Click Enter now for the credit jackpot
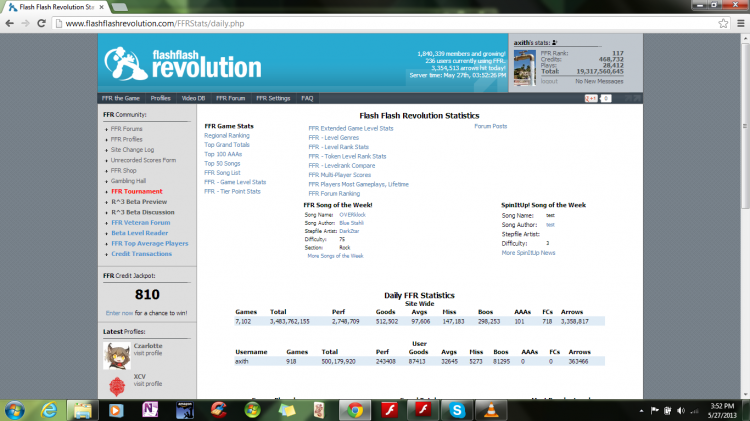Image resolution: width=750 pixels, height=421 pixels. [x=118, y=313]
